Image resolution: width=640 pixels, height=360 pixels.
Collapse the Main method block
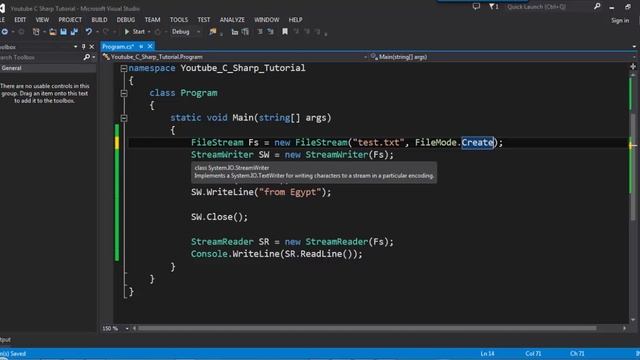[x=124, y=118]
